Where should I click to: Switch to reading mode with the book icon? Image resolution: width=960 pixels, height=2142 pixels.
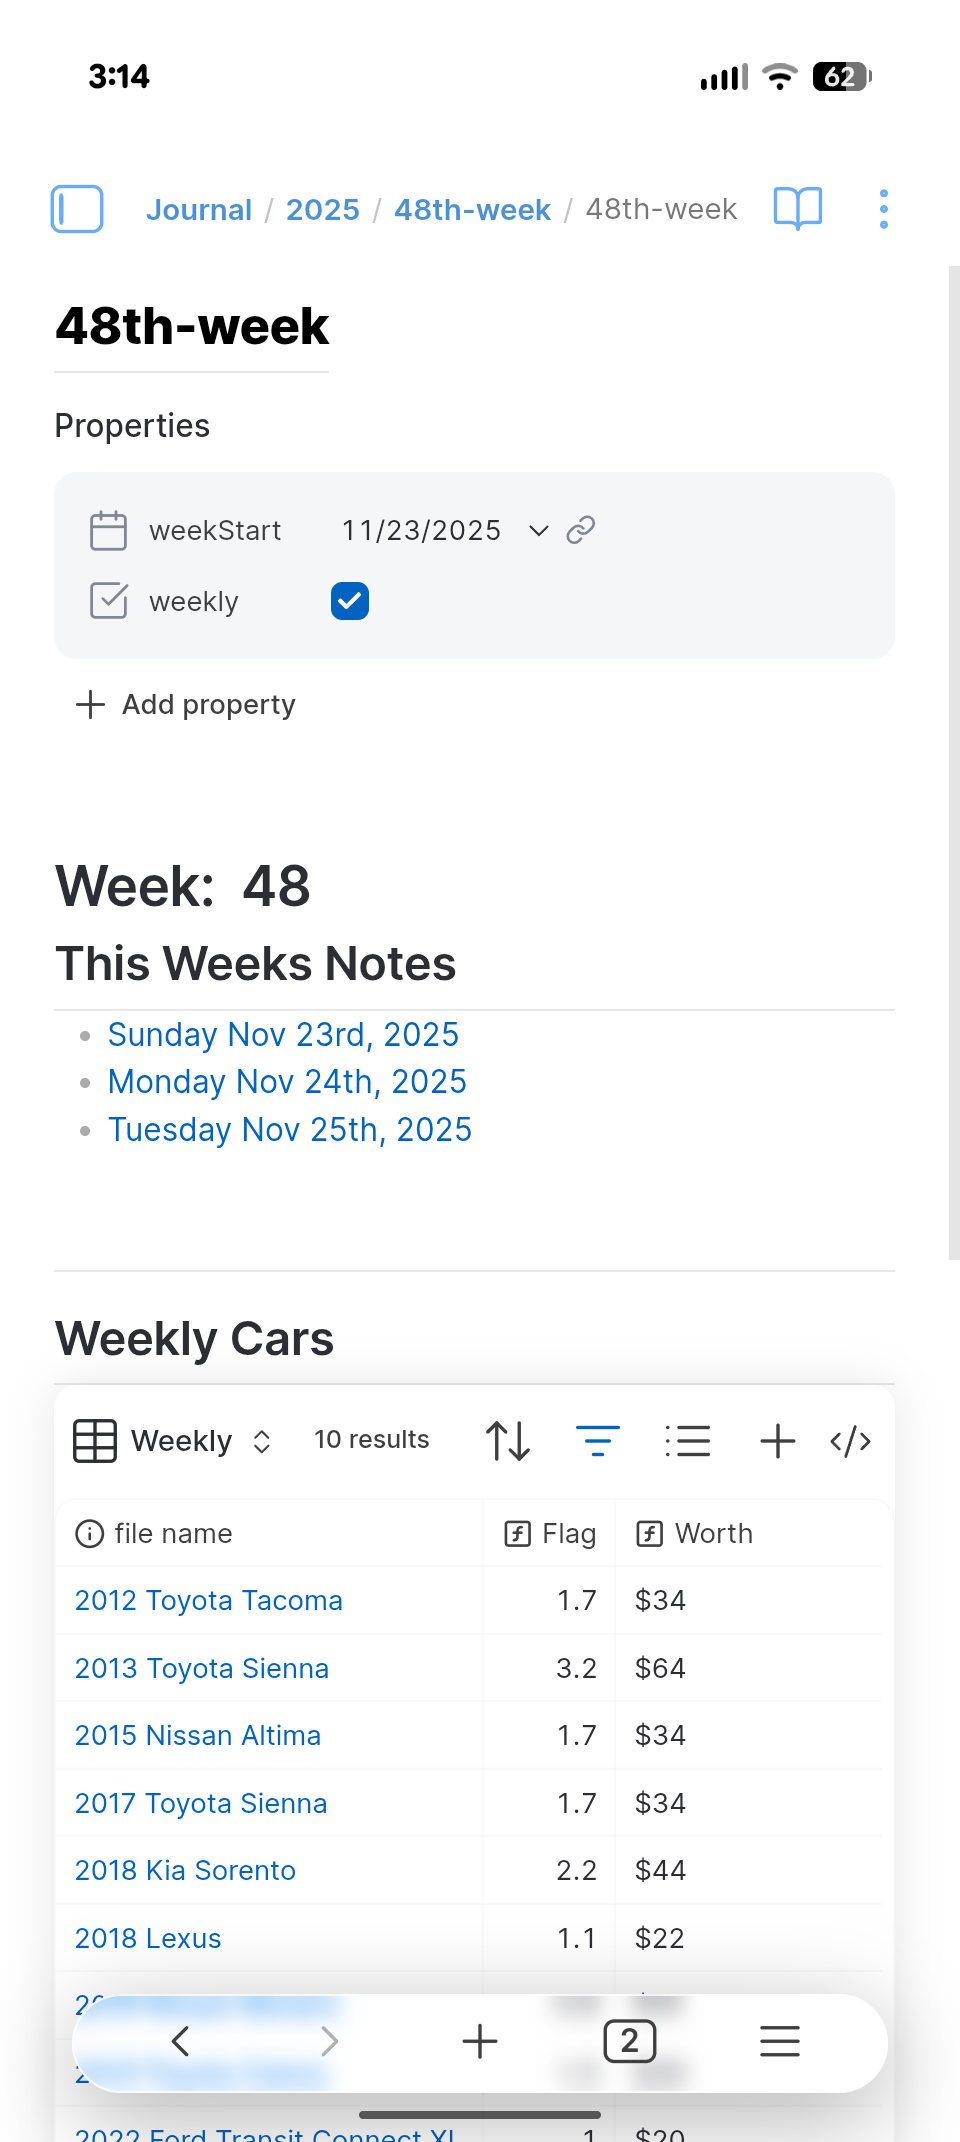pyautogui.click(x=797, y=209)
